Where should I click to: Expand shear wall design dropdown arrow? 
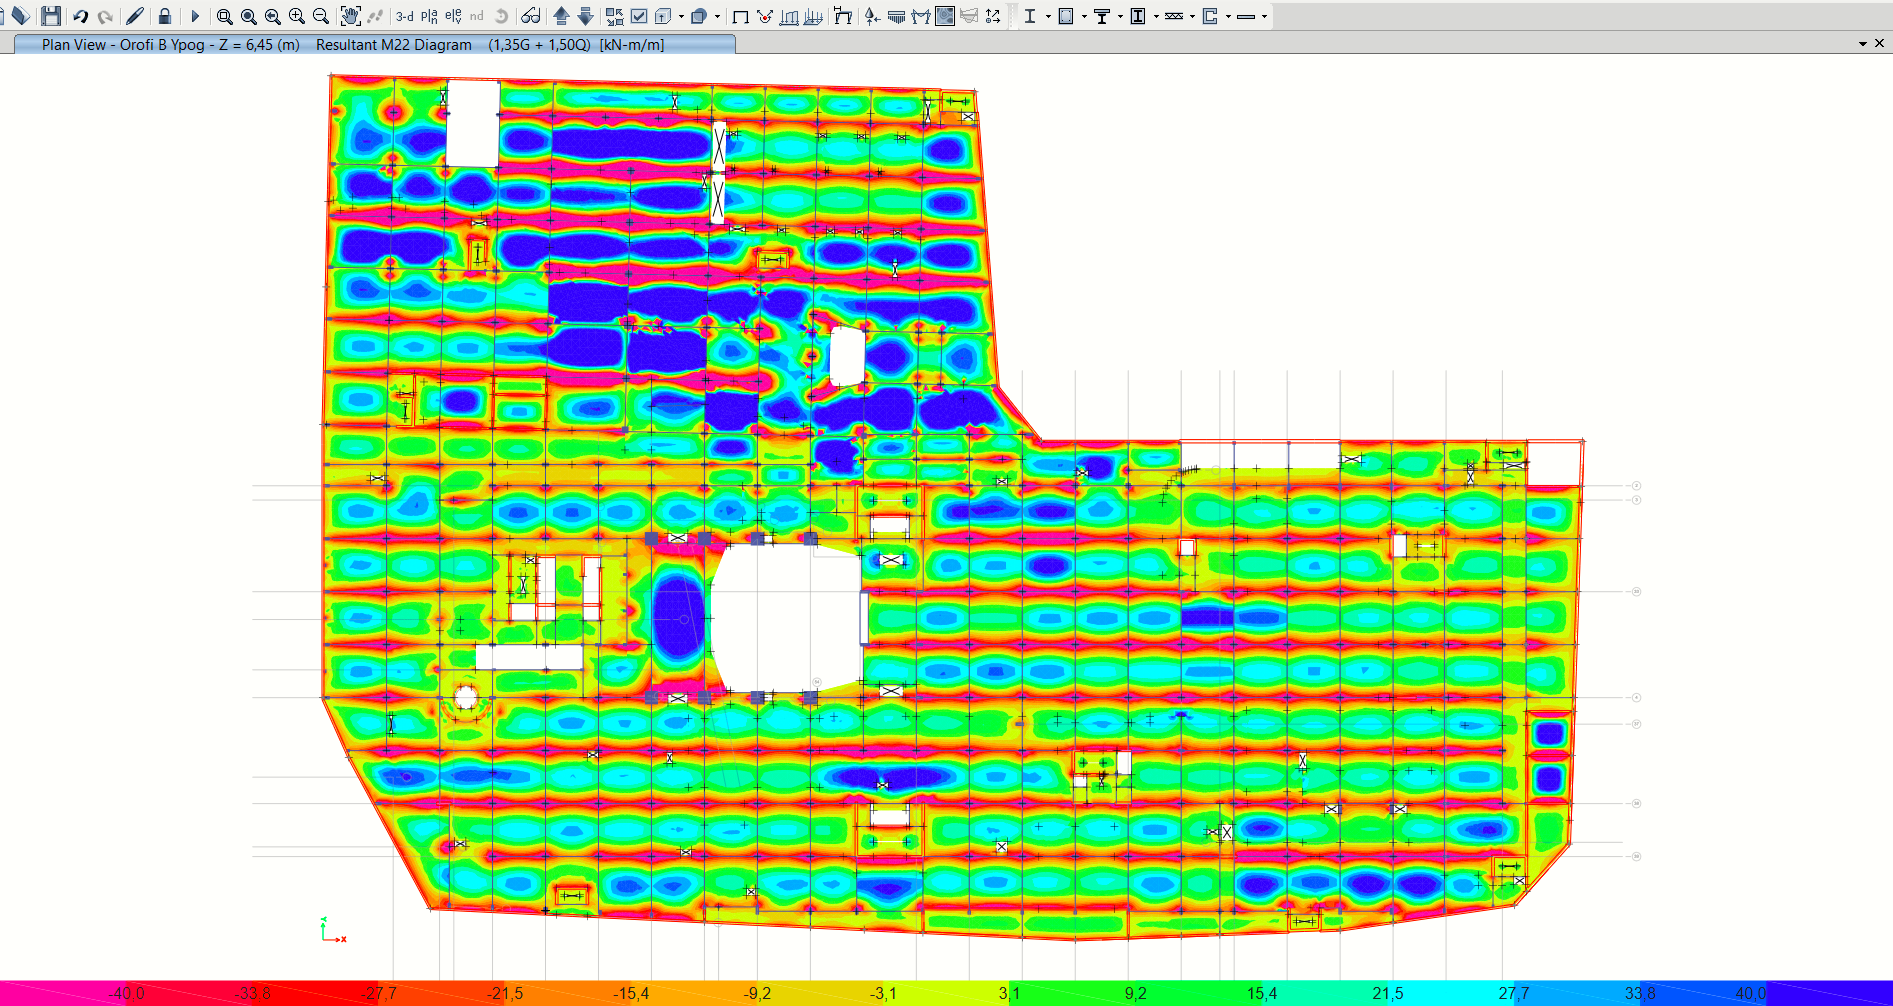click(x=1228, y=16)
